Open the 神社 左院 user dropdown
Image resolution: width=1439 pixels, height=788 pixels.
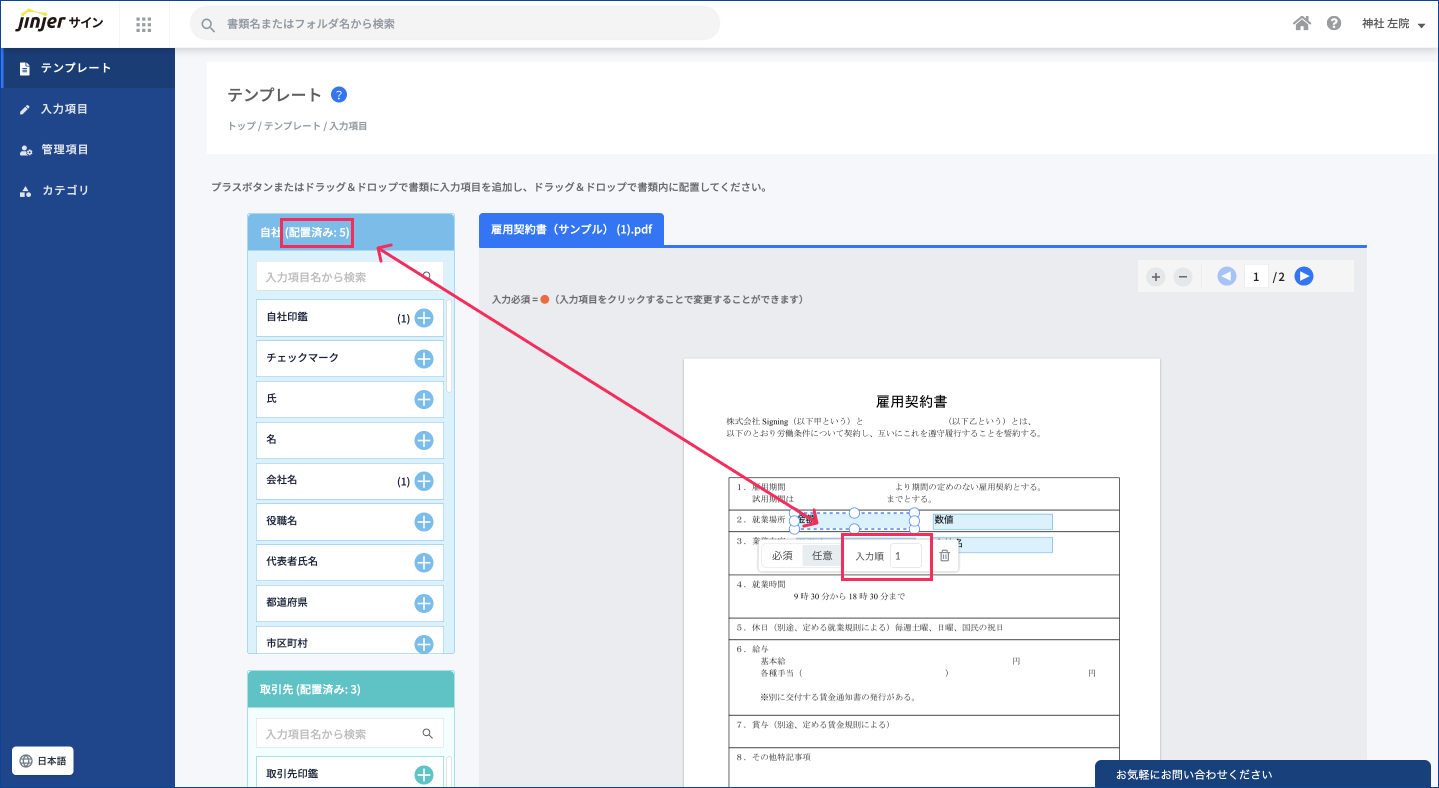point(1393,24)
